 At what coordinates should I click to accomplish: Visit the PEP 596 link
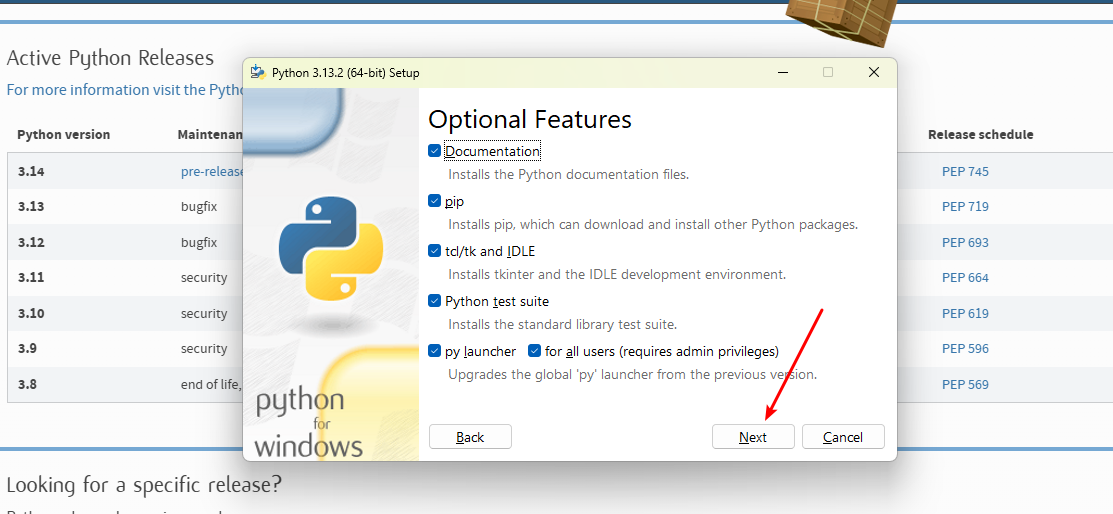964,348
